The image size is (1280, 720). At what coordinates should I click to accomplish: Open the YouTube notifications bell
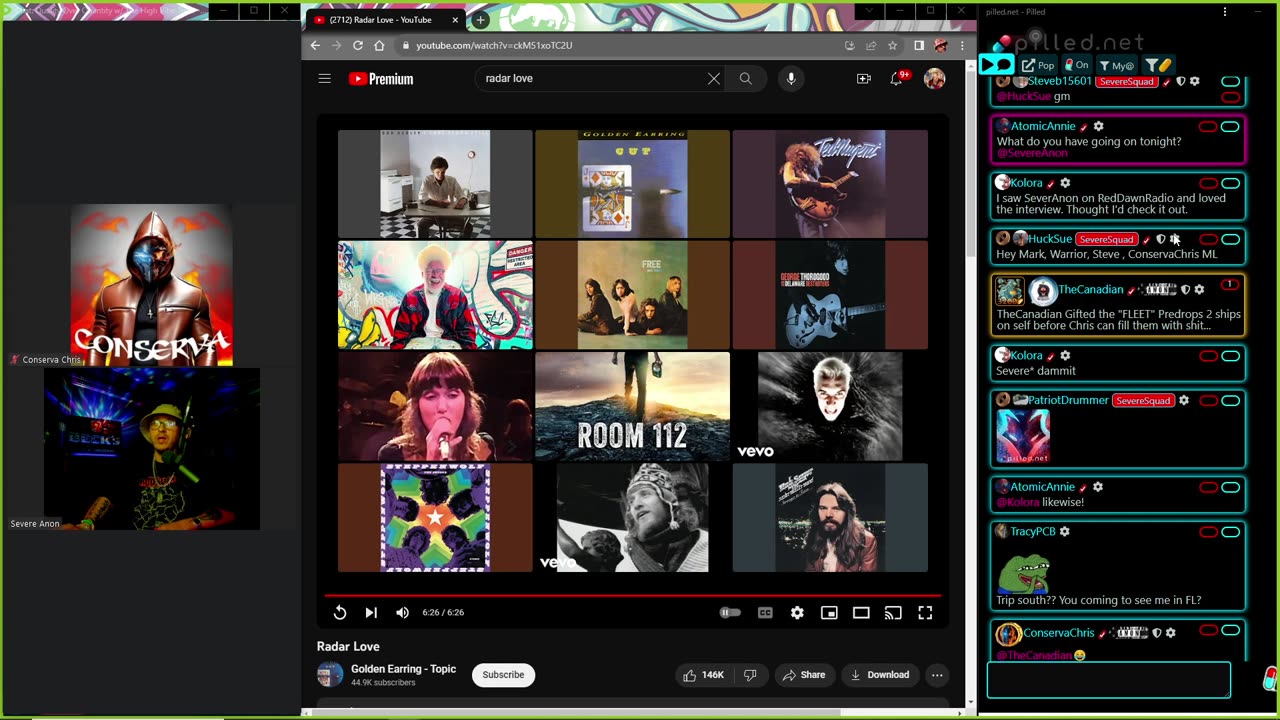pyautogui.click(x=897, y=78)
